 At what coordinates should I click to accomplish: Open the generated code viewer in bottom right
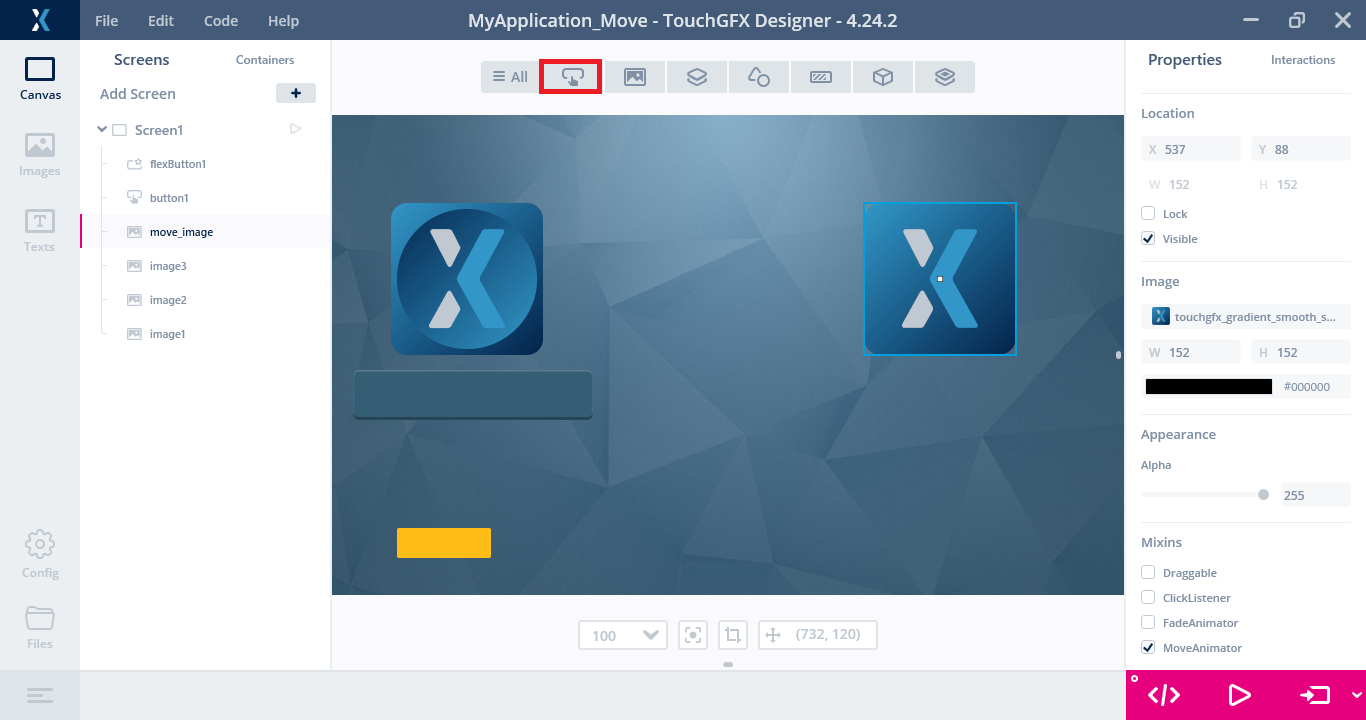coord(1163,694)
